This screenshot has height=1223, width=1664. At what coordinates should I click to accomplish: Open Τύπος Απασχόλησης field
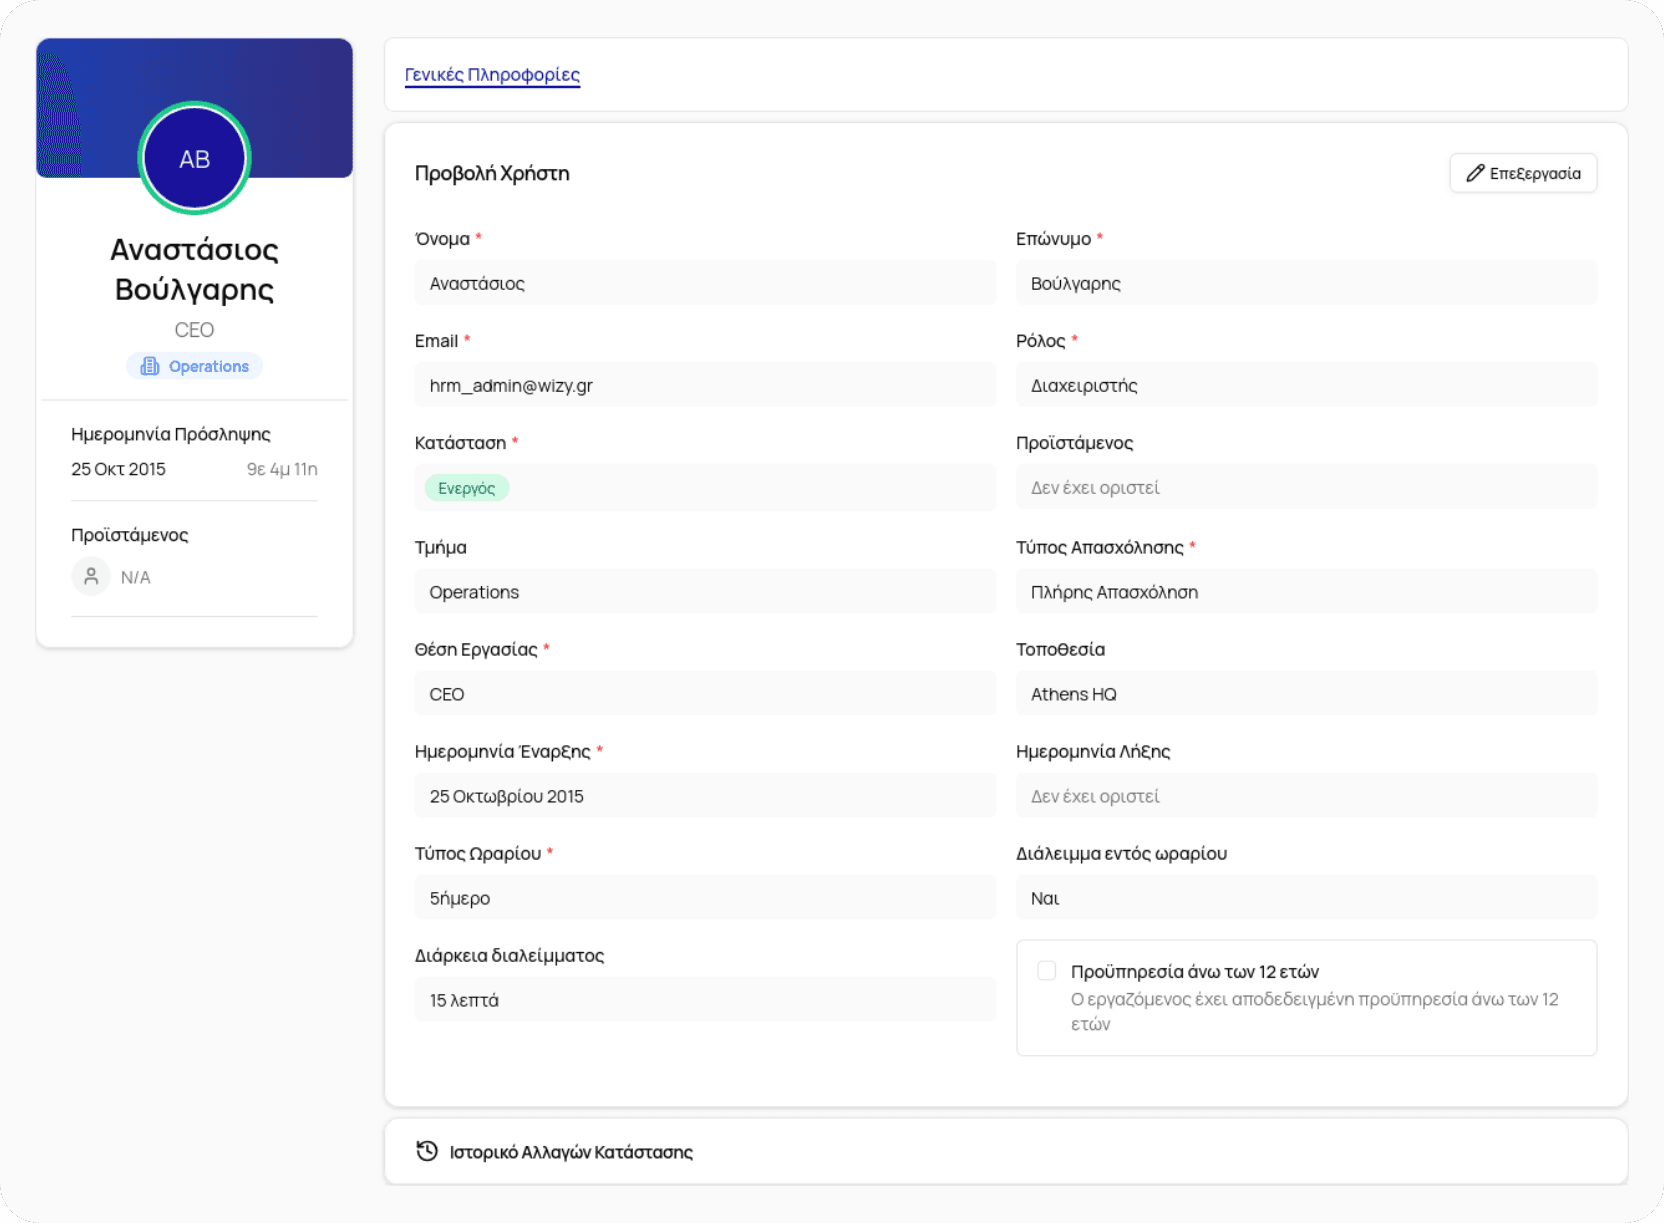tap(1305, 592)
